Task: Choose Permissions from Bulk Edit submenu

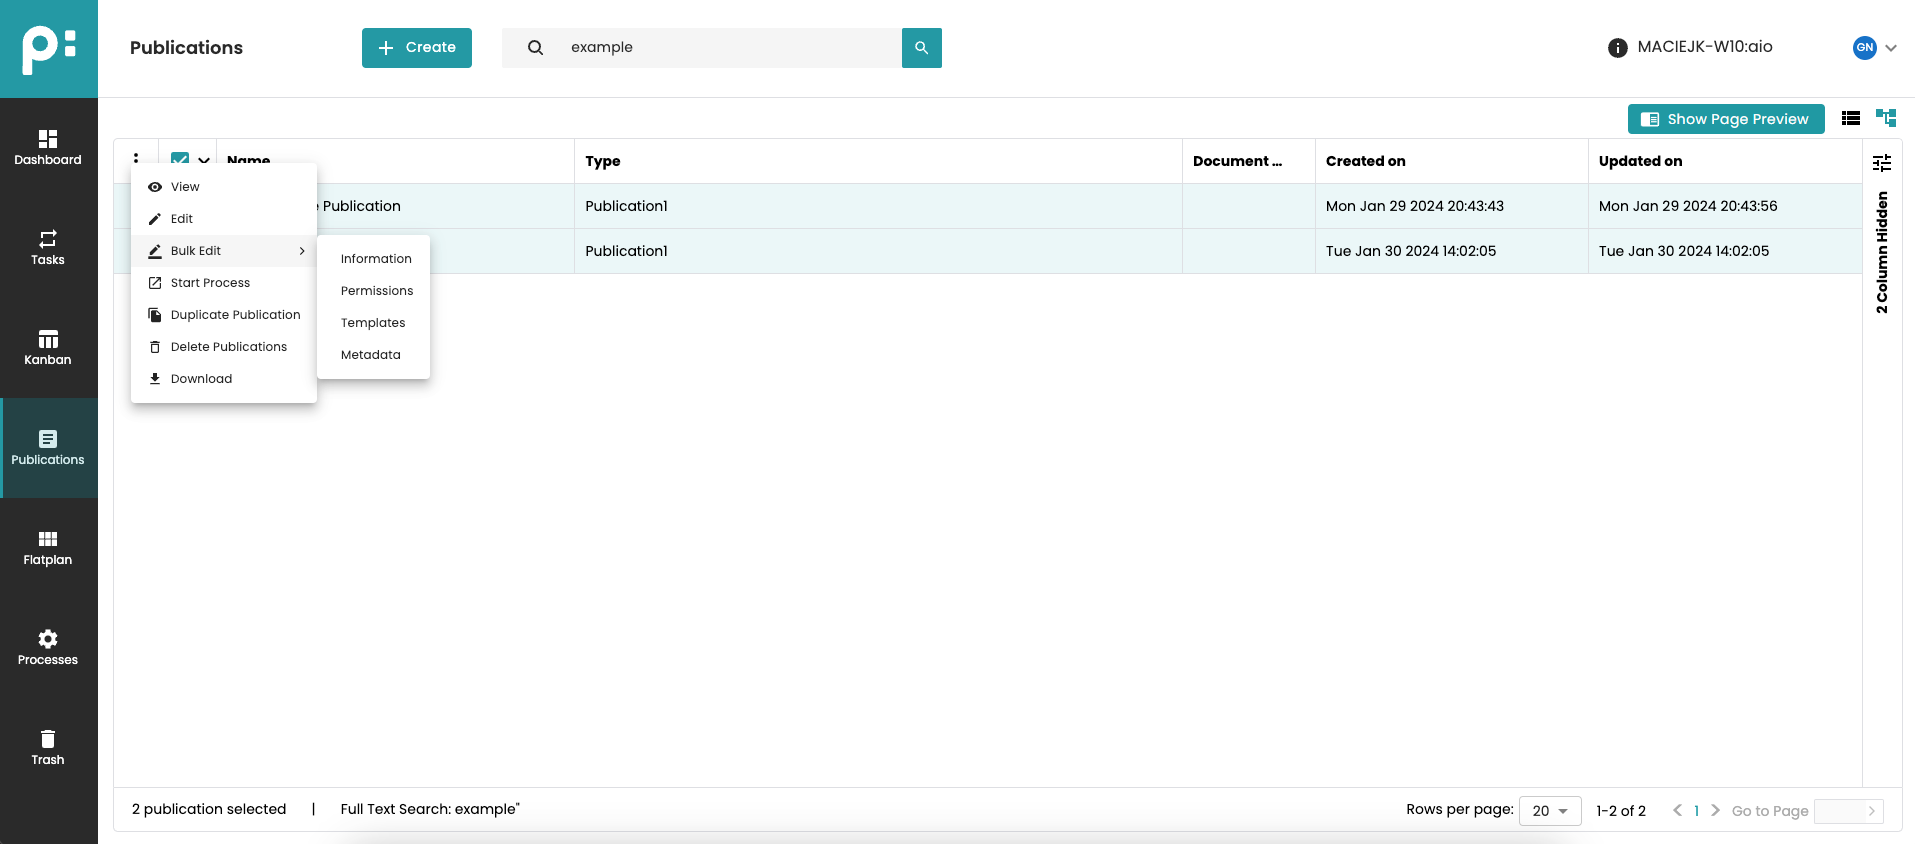Action: click(376, 291)
